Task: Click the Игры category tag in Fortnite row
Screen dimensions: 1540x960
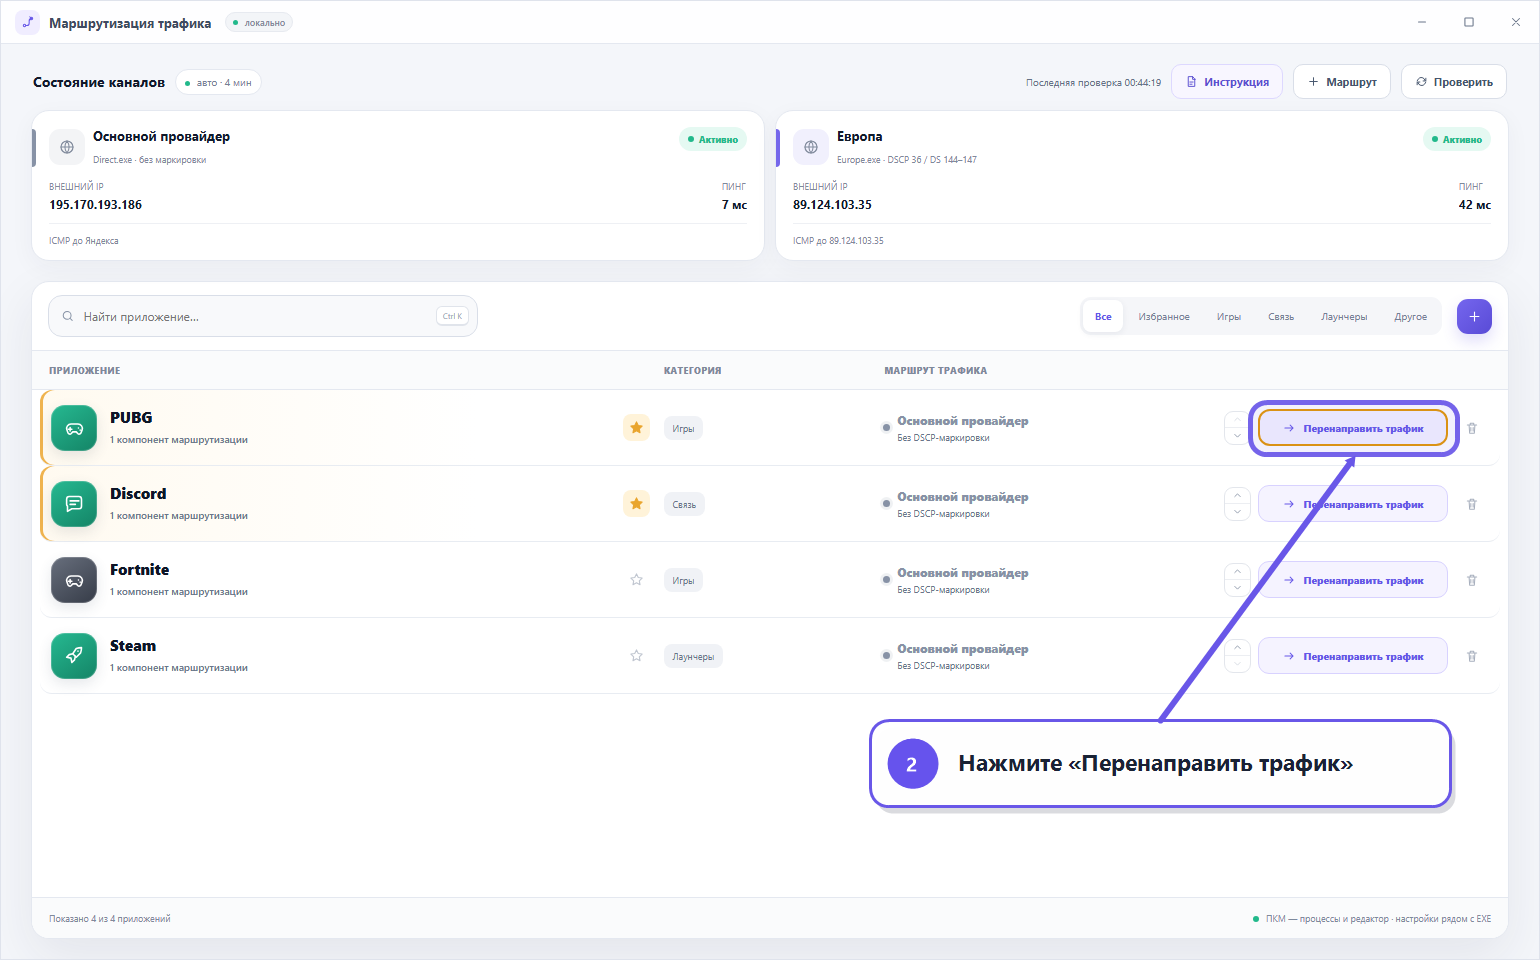Action: click(683, 580)
